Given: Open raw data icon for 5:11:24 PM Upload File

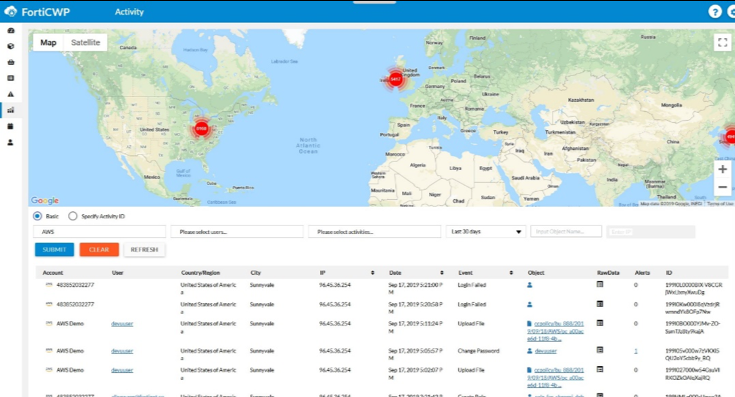Looking at the screenshot, I should [x=600, y=323].
